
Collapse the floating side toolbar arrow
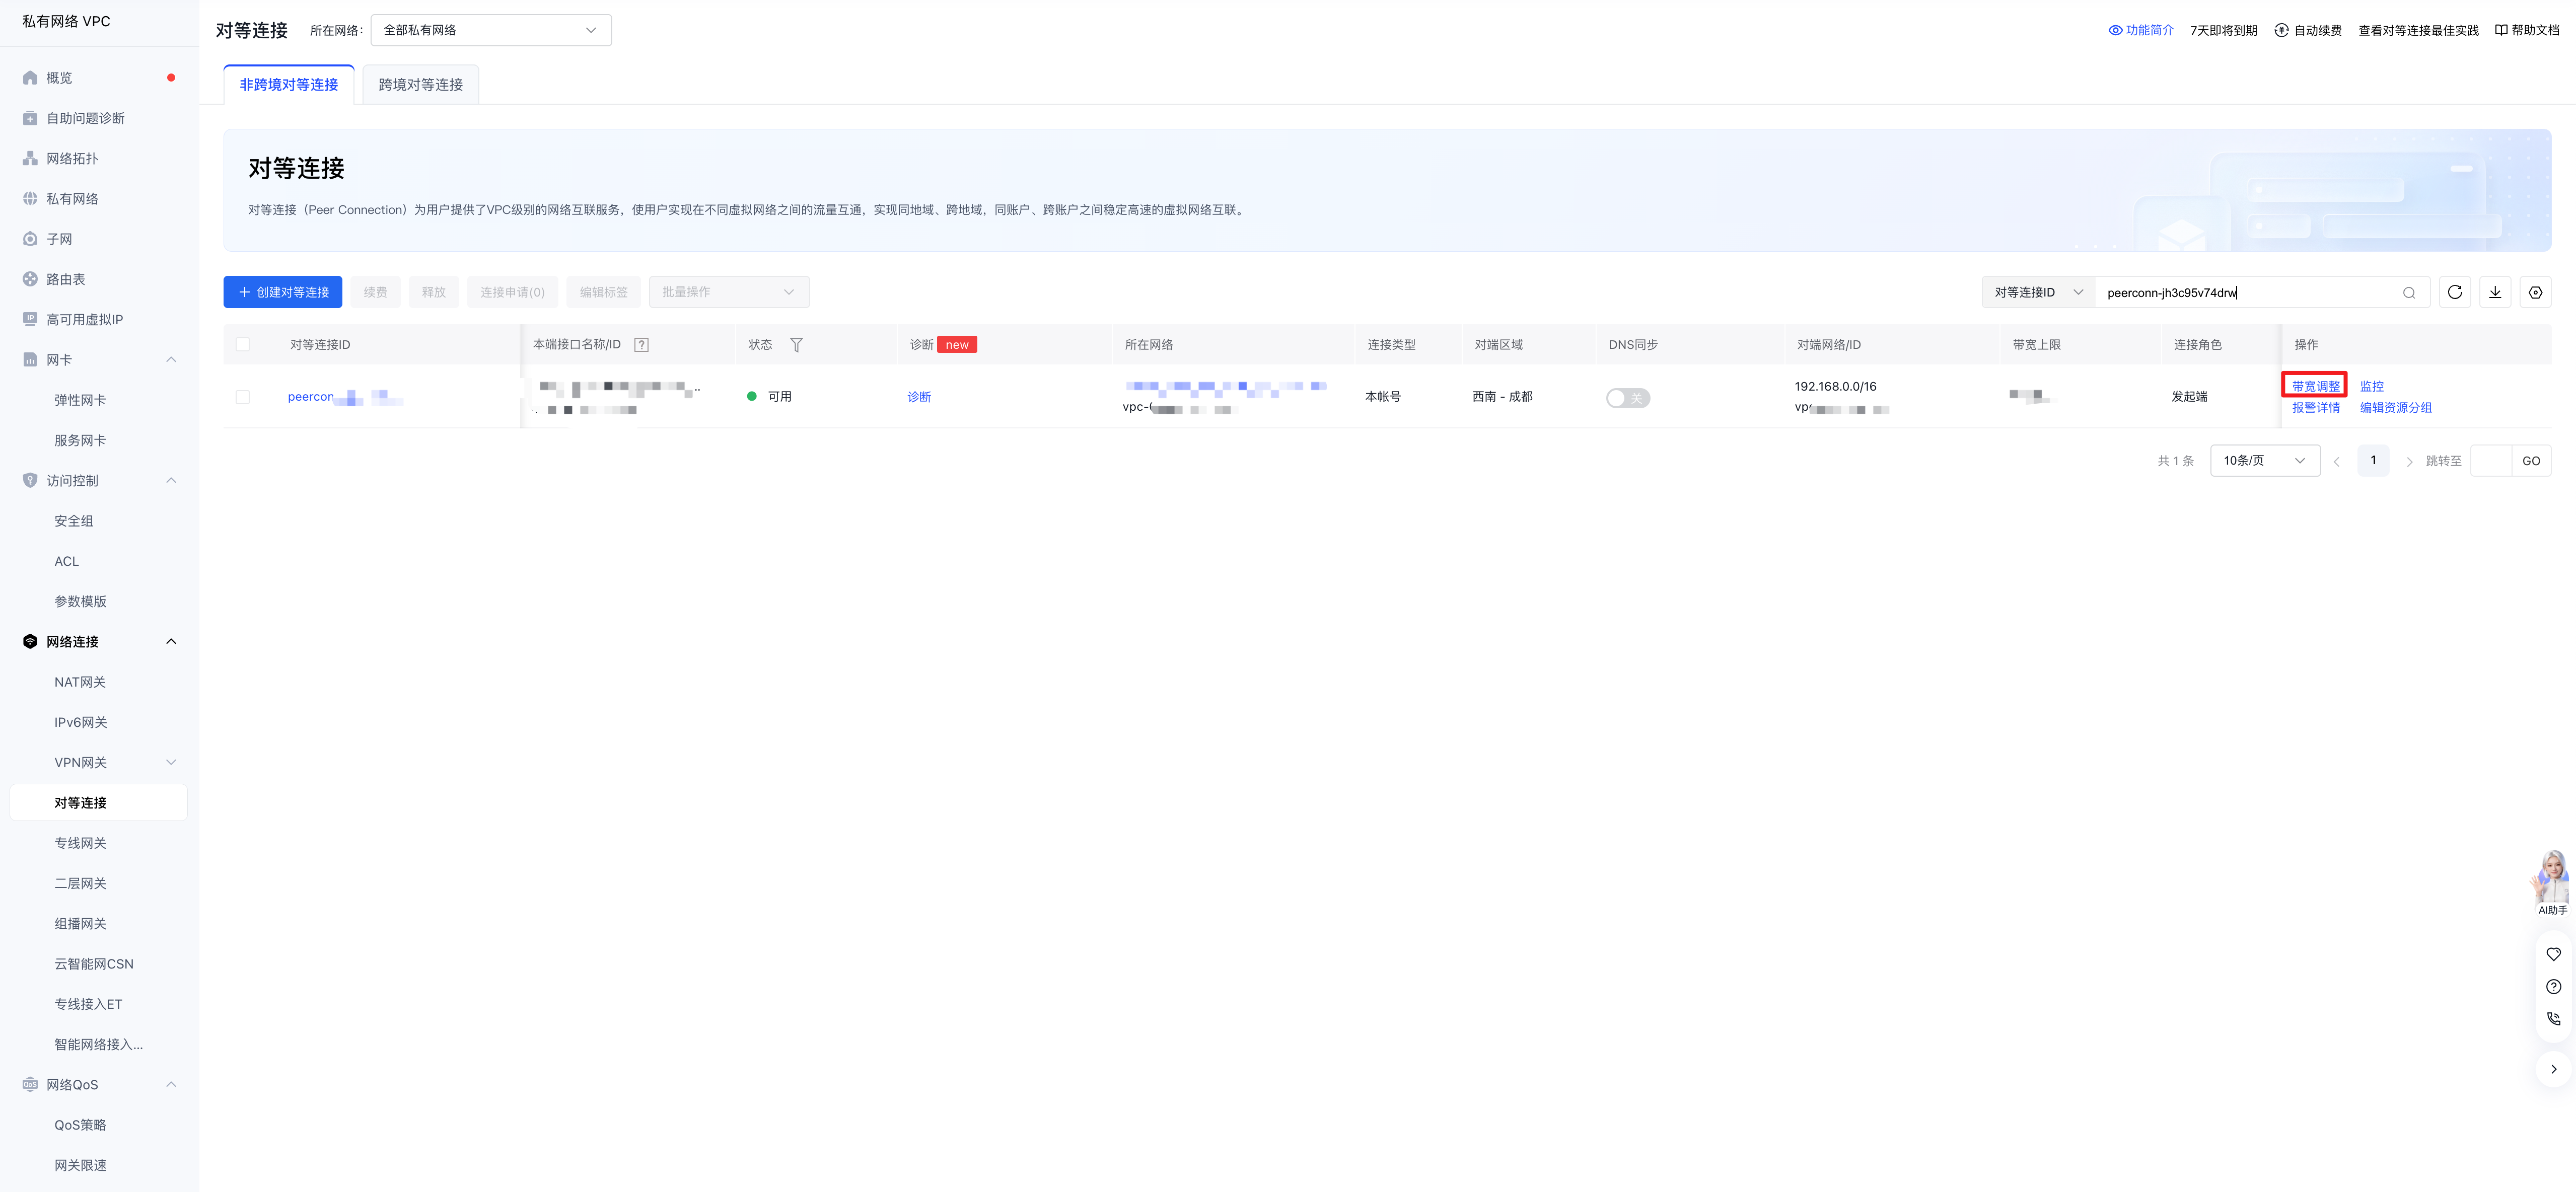[2553, 1069]
